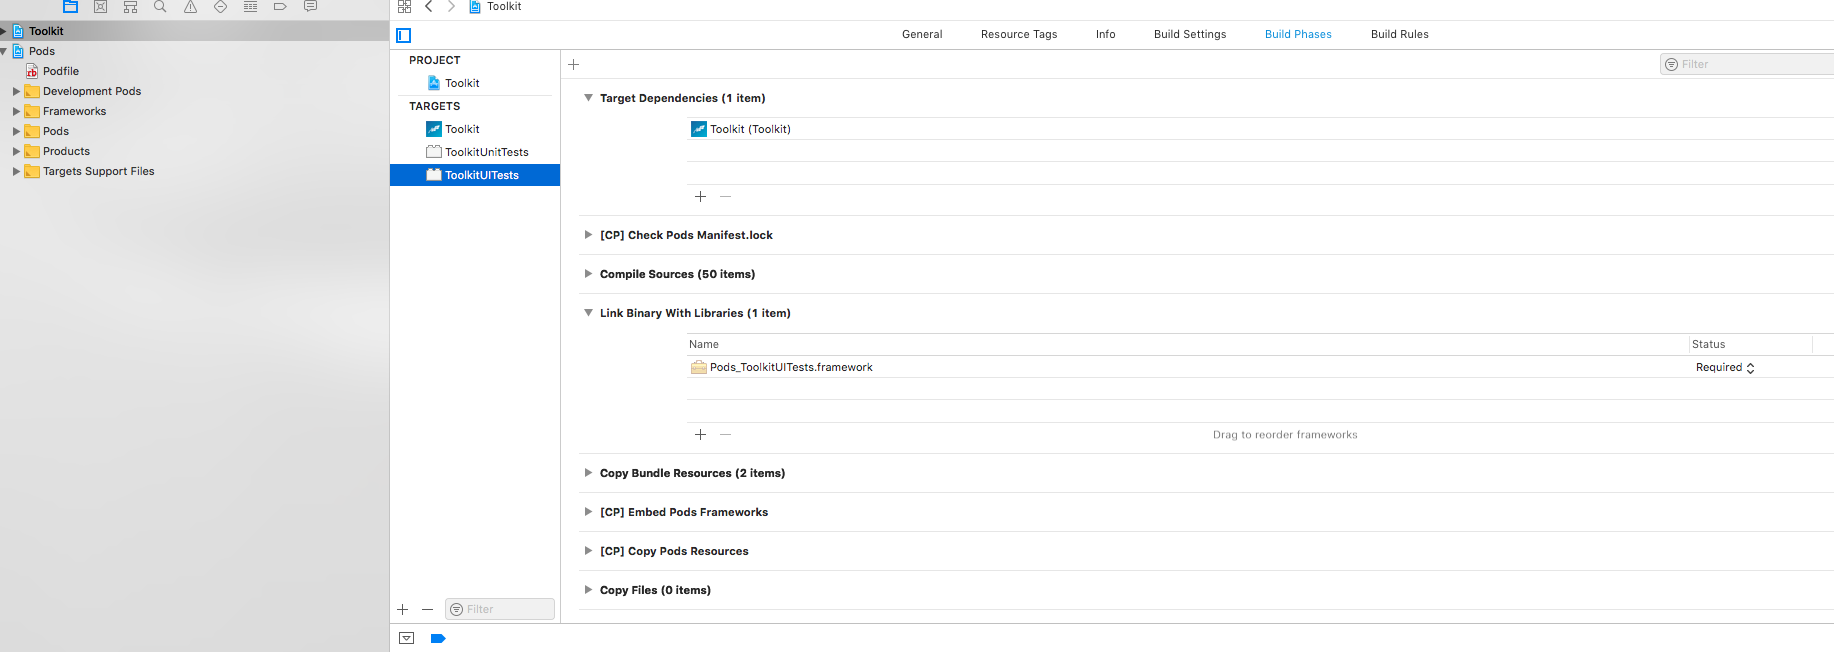Remove the selected target

pyautogui.click(x=427, y=609)
